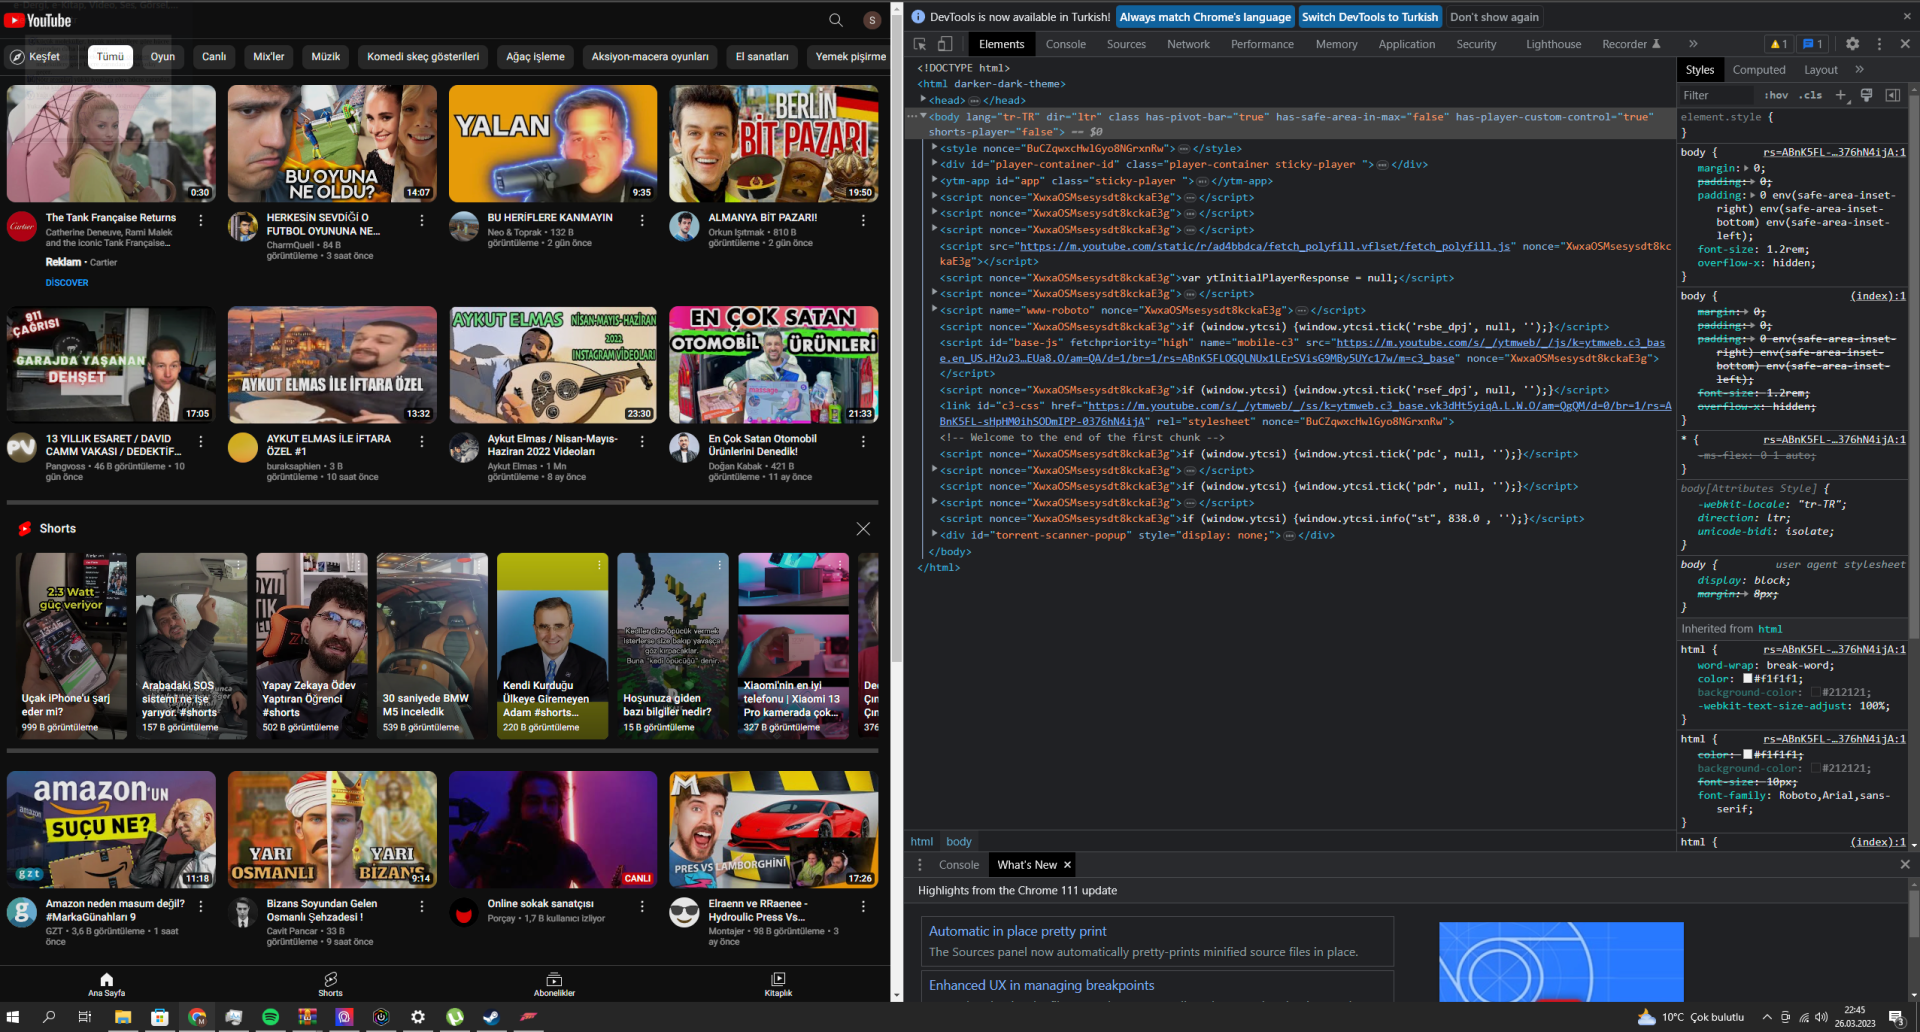1920x1032 pixels.
Task: Toggle rendering emulations brush icon in Styles
Action: 1866,95
